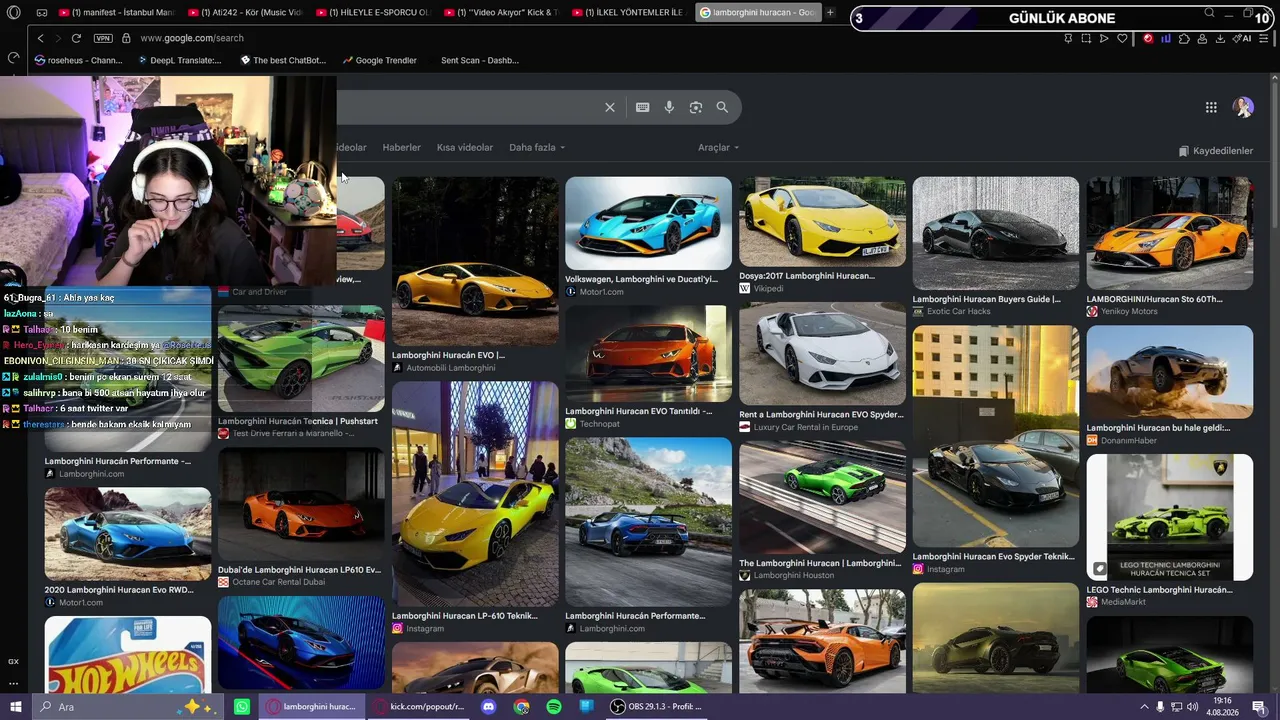The height and width of the screenshot is (720, 1280).
Task: Reload the current page
Action: 76,38
